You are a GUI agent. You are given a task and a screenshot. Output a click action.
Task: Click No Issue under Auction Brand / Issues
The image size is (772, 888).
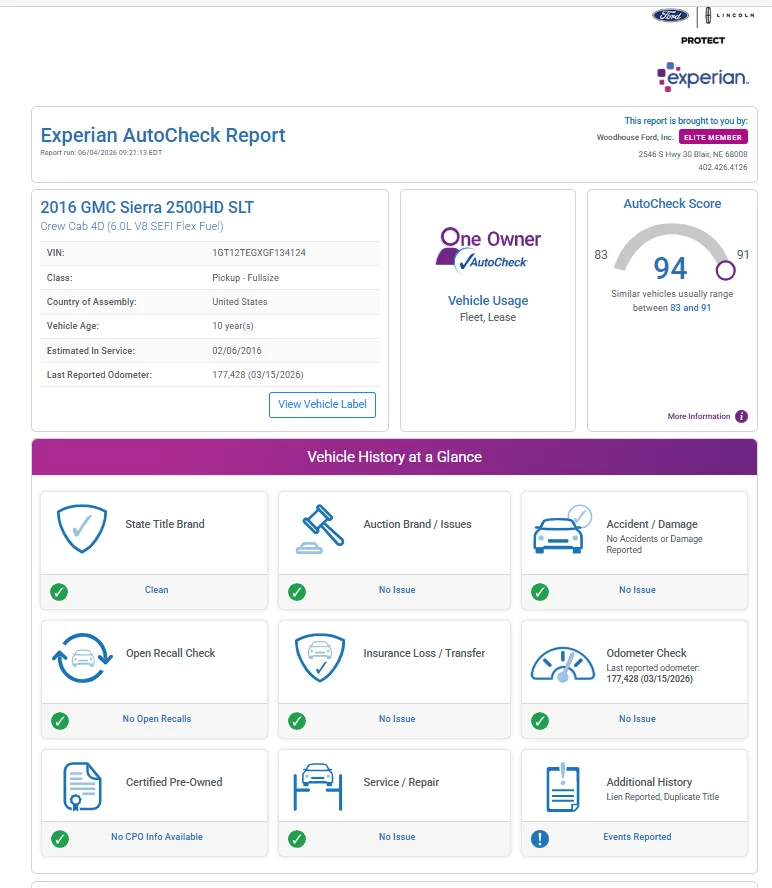397,590
